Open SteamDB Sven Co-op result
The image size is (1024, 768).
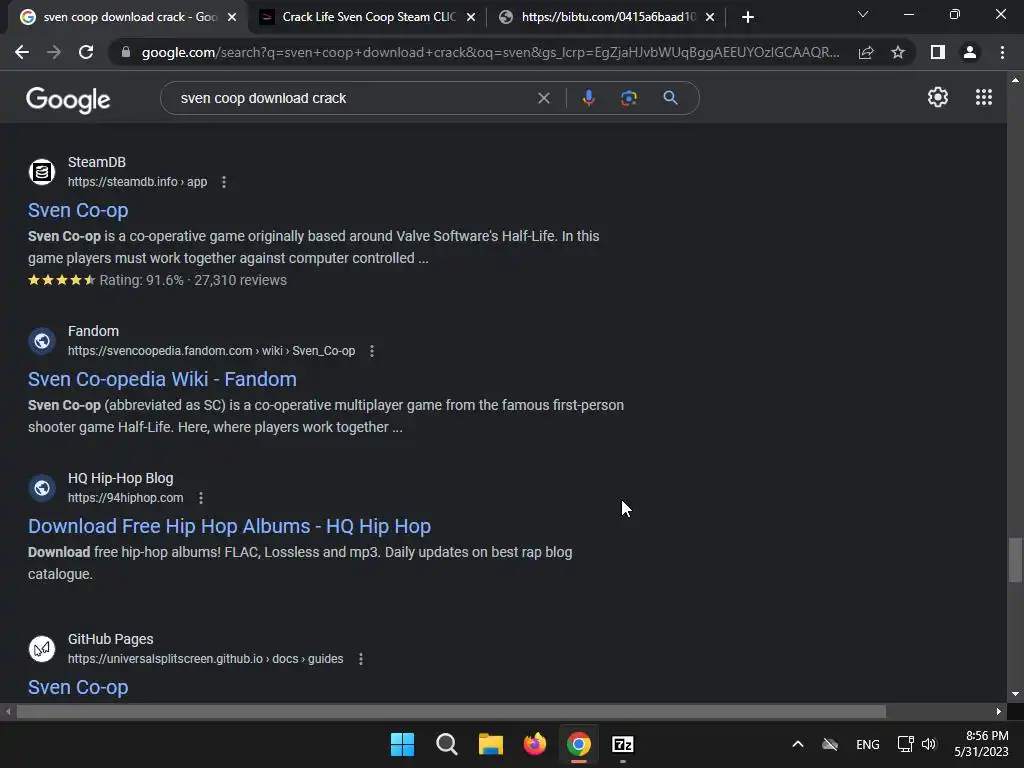click(x=78, y=210)
